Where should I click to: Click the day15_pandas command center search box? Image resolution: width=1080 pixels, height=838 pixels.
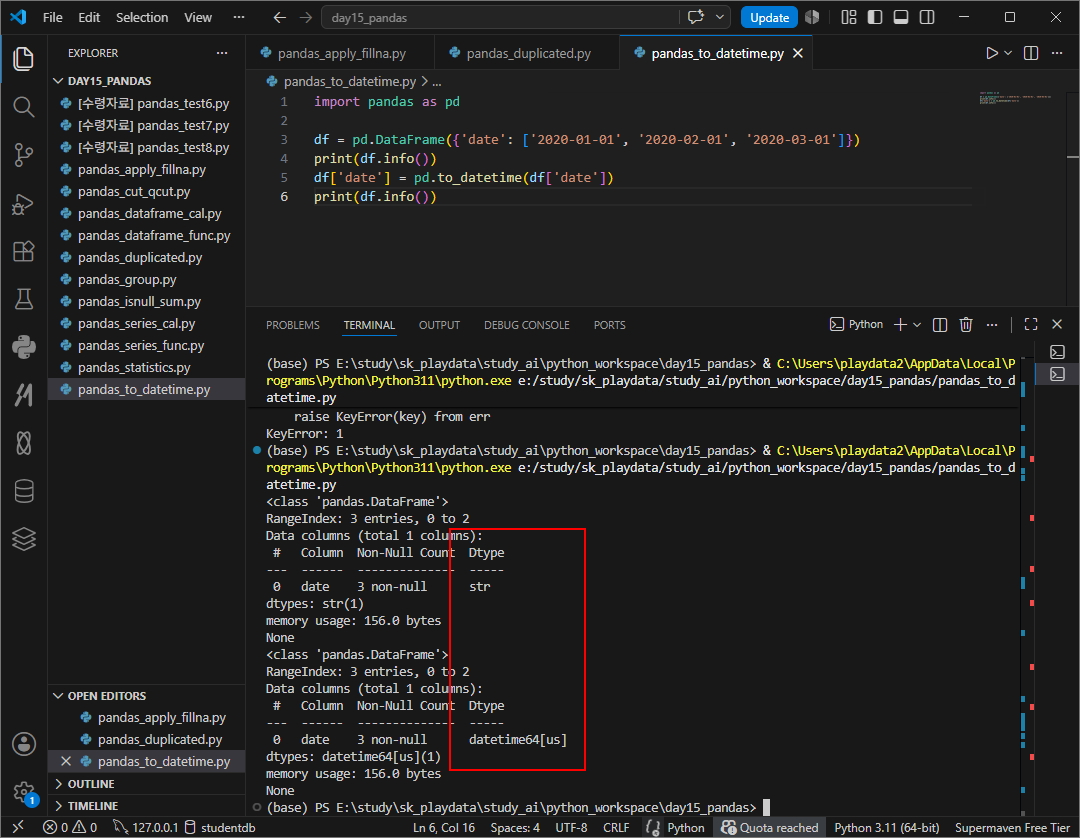tap(501, 17)
